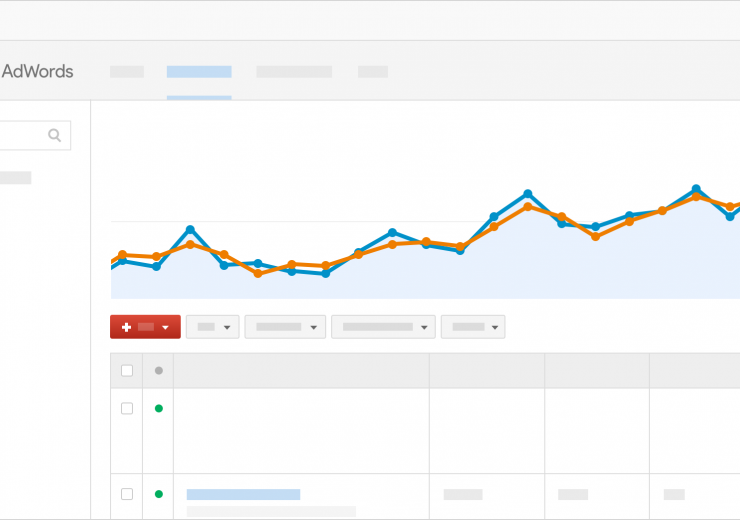Click the white plus icon on red button
The height and width of the screenshot is (520, 740).
[x=126, y=327]
